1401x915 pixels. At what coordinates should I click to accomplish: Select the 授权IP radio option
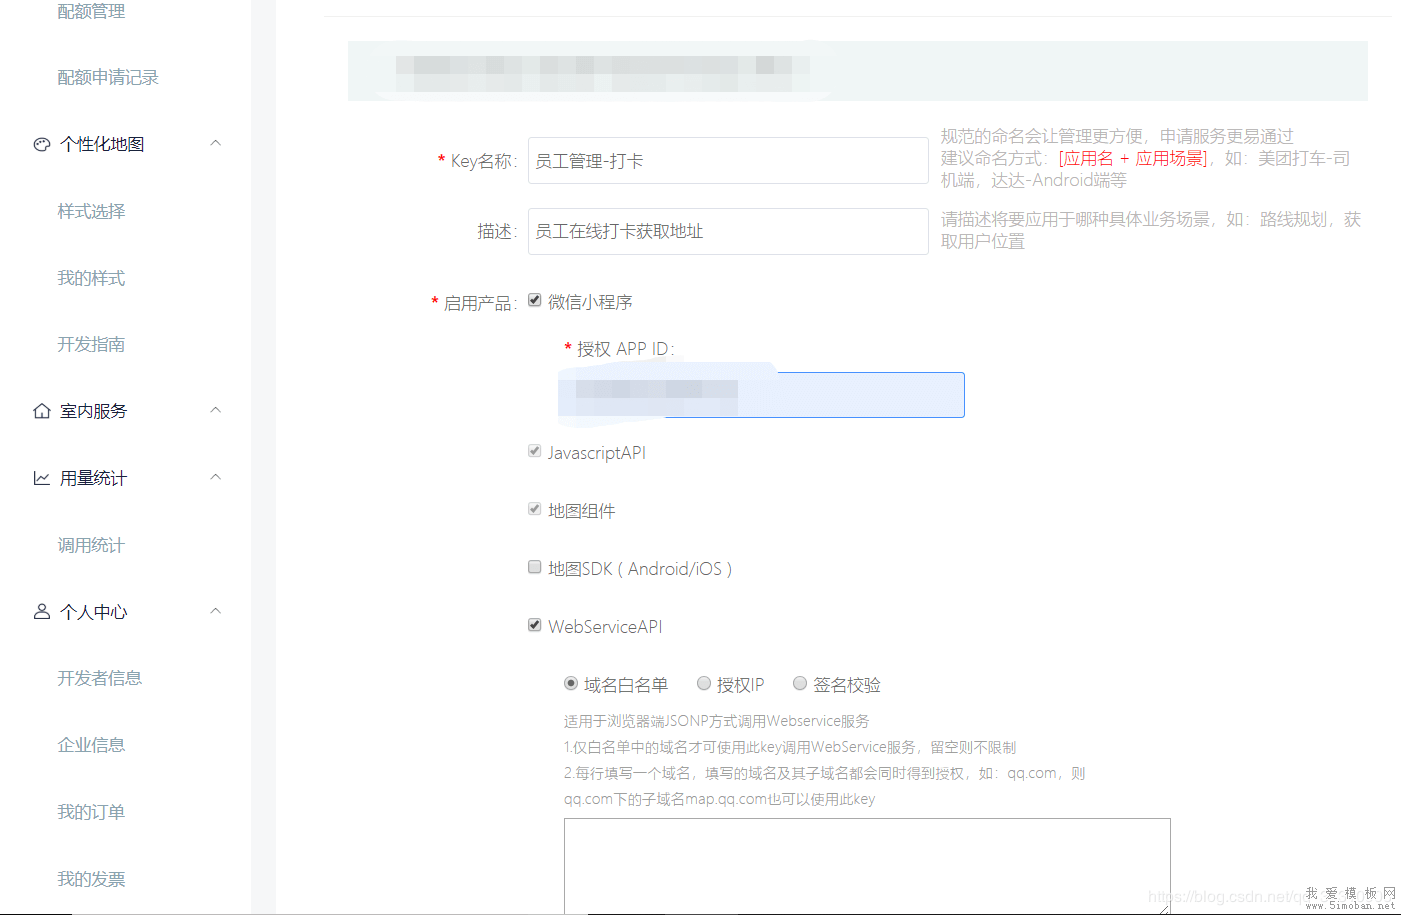pyautogui.click(x=704, y=683)
